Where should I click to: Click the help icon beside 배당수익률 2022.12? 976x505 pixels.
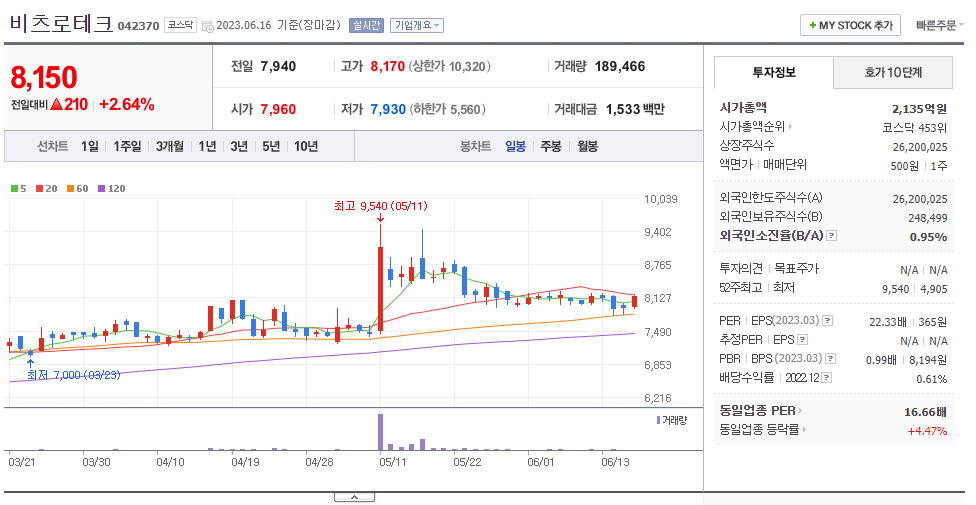tap(827, 378)
